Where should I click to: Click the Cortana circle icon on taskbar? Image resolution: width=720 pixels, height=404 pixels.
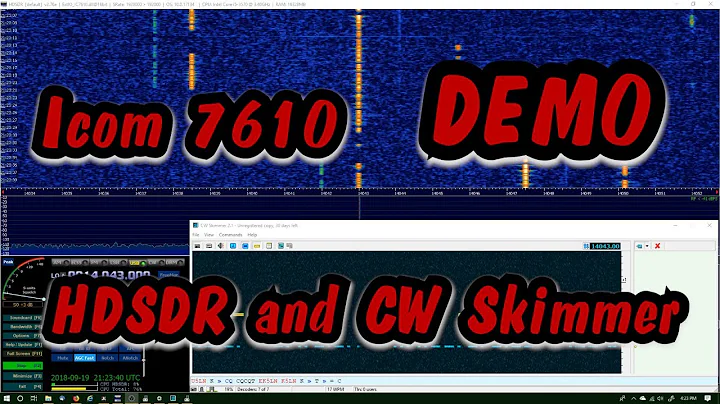20,398
